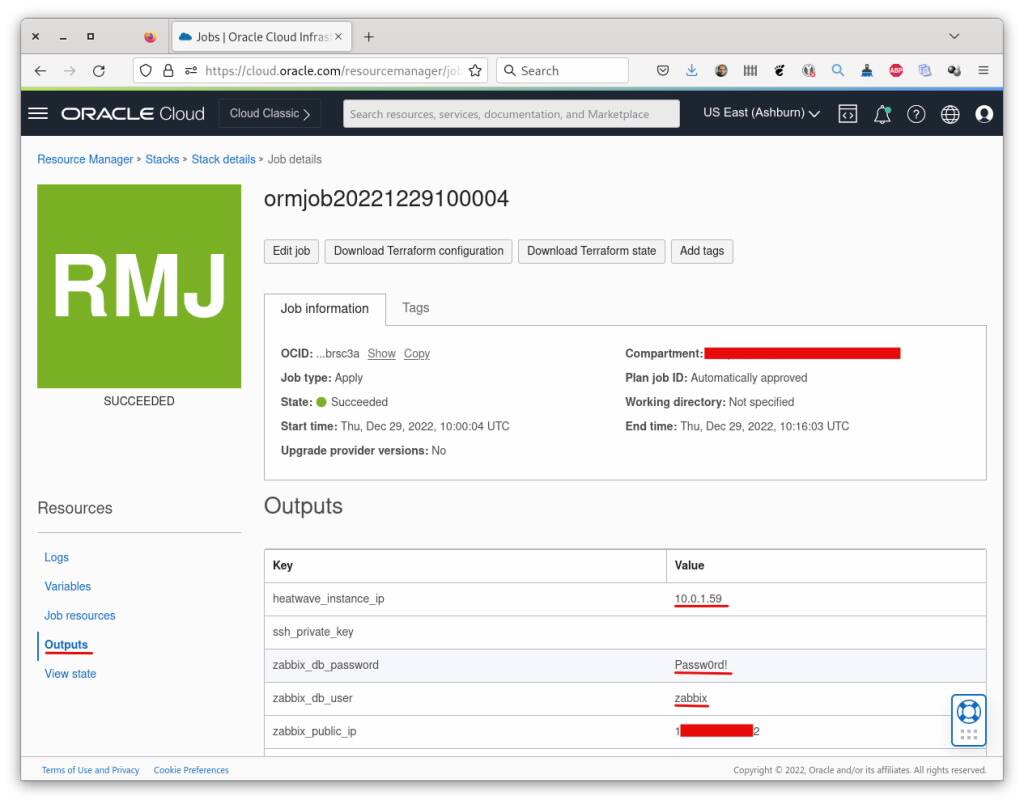Open the help question mark icon

tap(916, 114)
